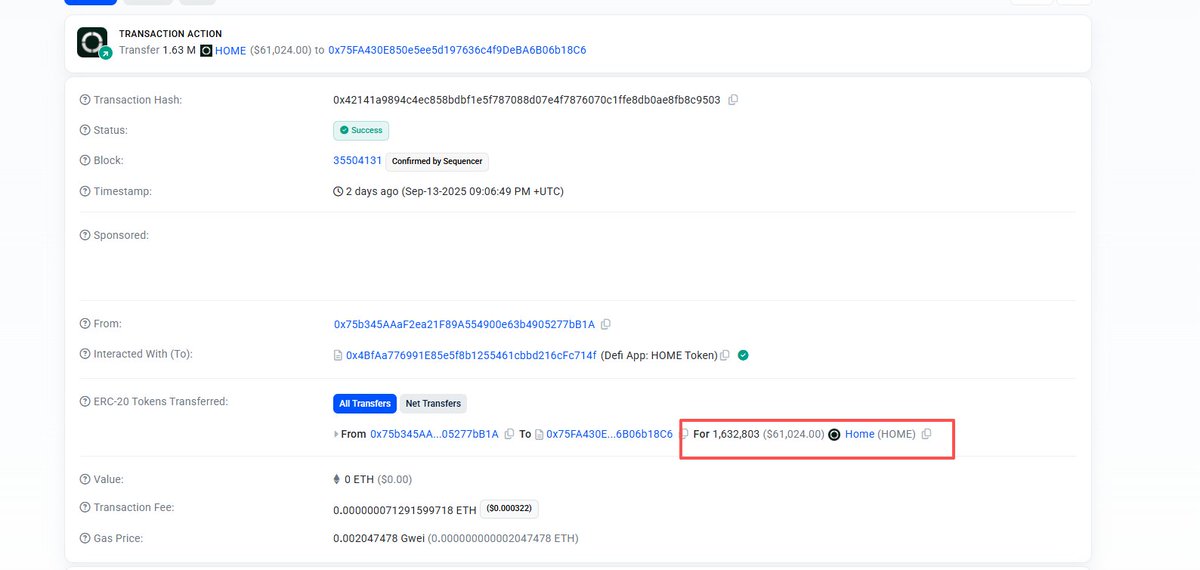Click the HOME token icon in Transaction Action
This screenshot has height=570, width=1200.
tap(206, 50)
